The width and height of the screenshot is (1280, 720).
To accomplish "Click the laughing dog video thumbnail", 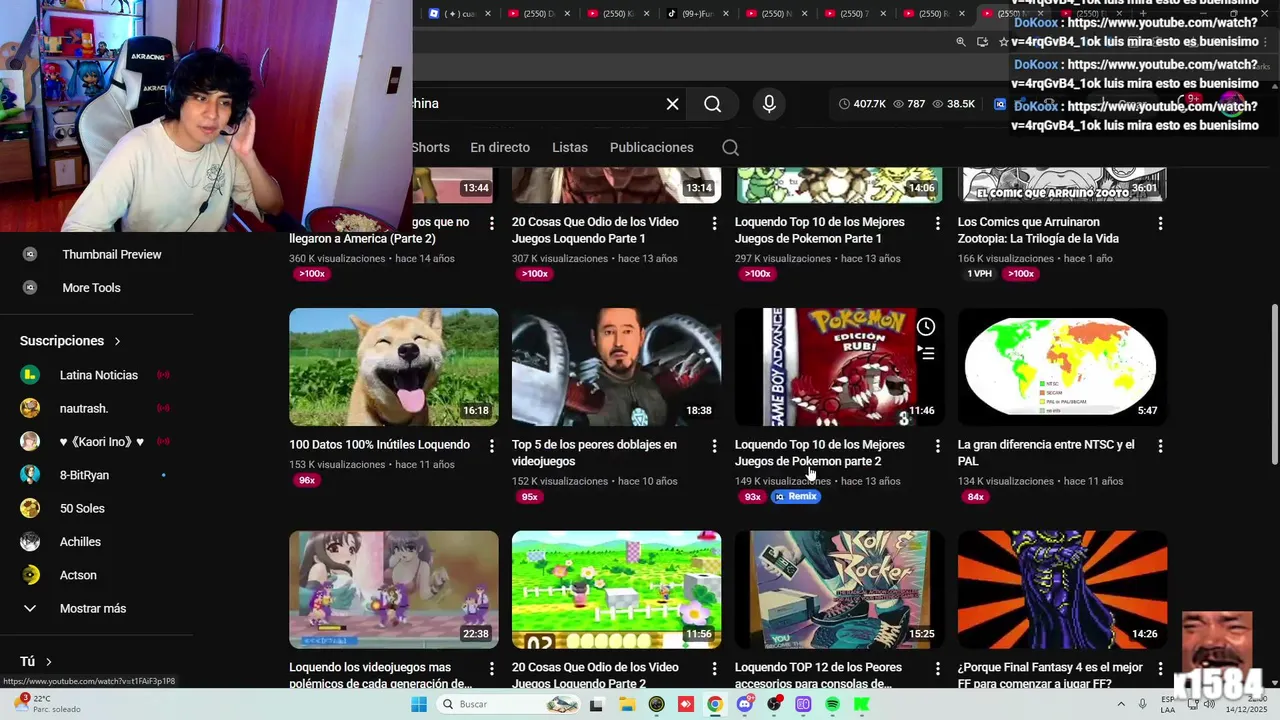I will pyautogui.click(x=394, y=367).
